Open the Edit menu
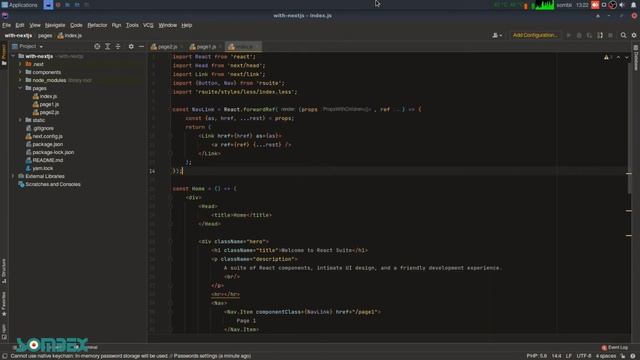 20,25
